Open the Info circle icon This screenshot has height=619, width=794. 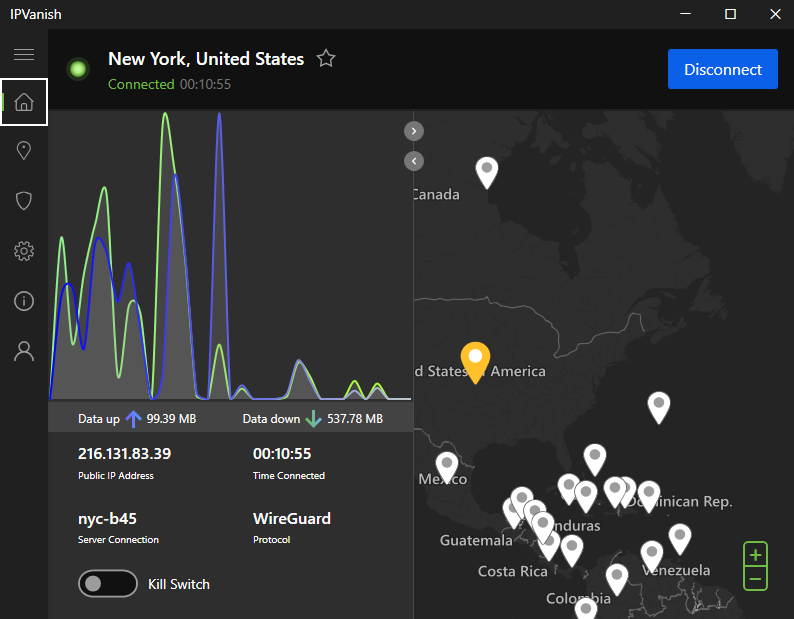click(24, 301)
